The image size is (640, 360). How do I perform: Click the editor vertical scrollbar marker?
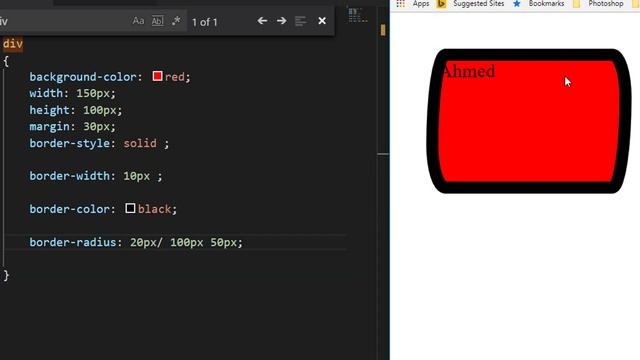pos(383,30)
